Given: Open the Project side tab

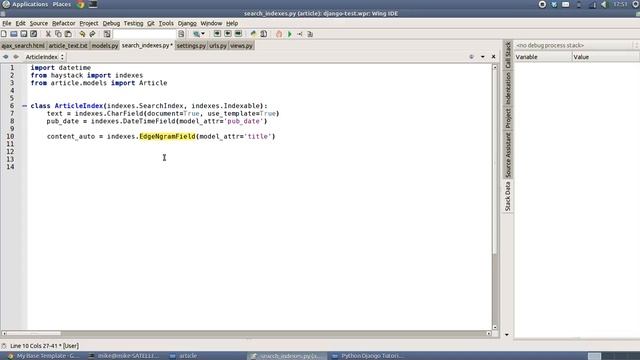Looking at the screenshot, I should [508, 118].
